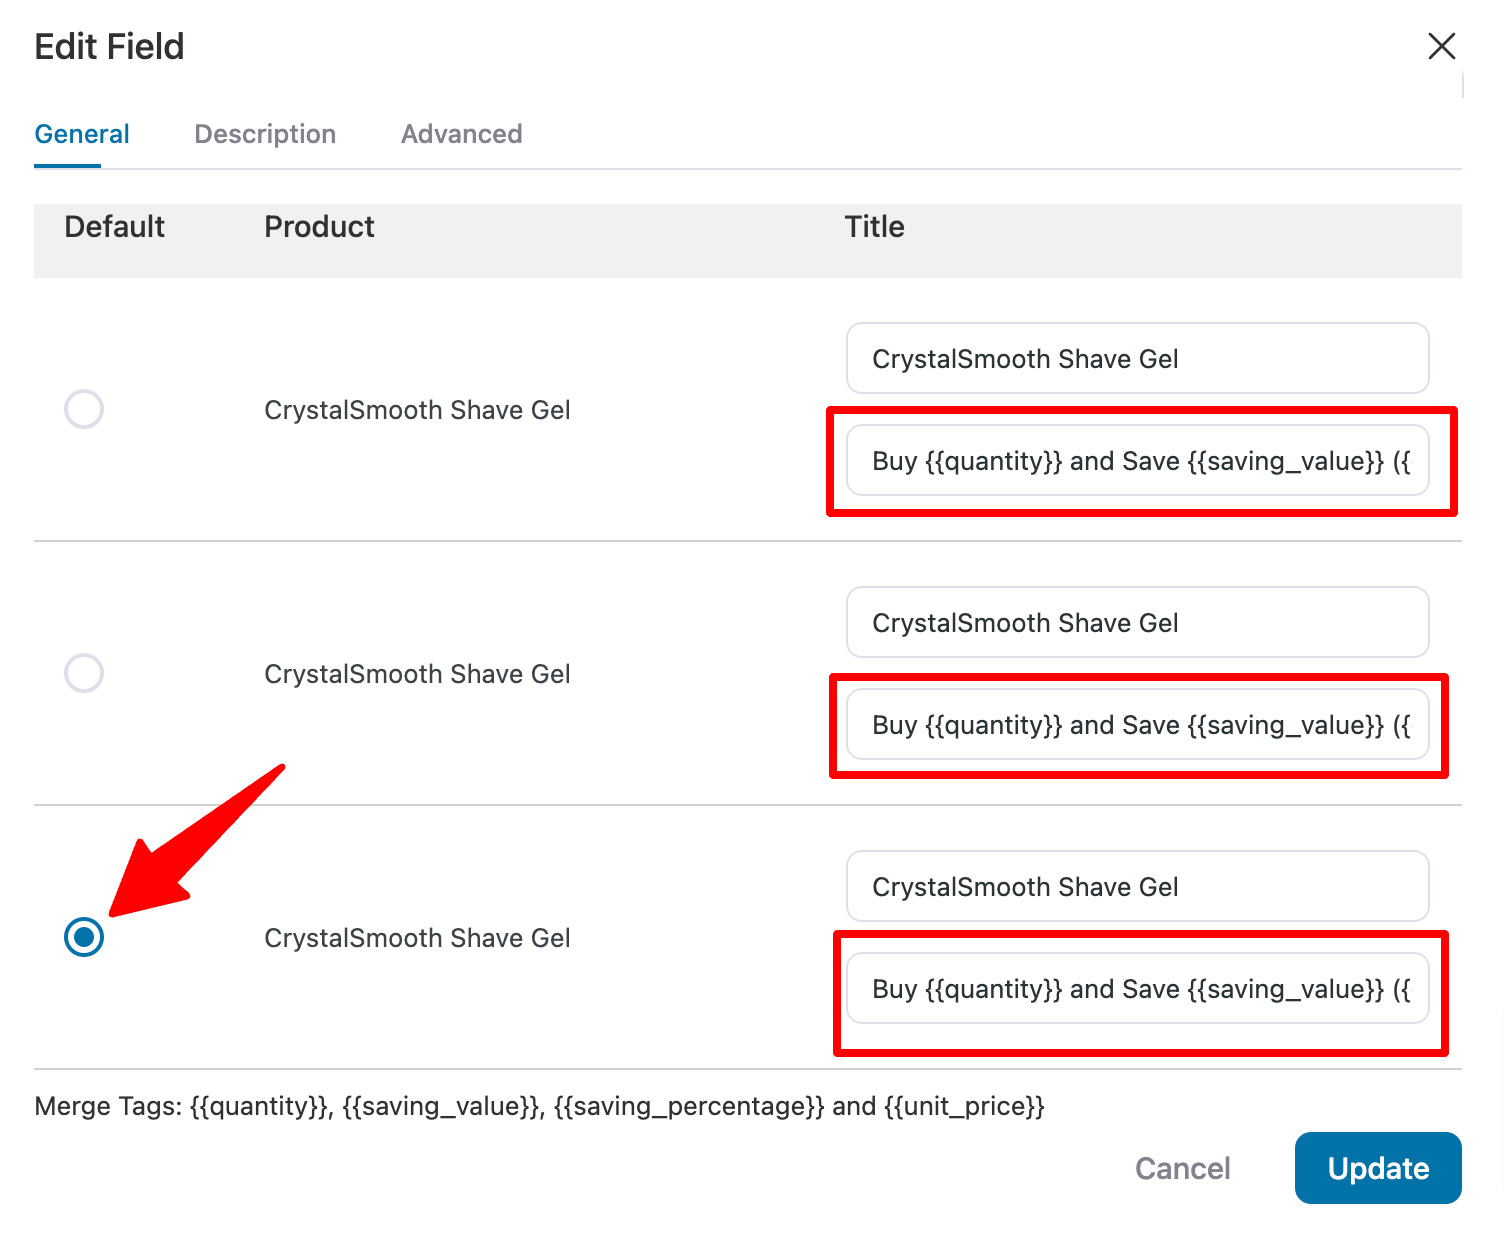Click the Product column header
Image resolution: width=1504 pixels, height=1242 pixels.
click(319, 227)
